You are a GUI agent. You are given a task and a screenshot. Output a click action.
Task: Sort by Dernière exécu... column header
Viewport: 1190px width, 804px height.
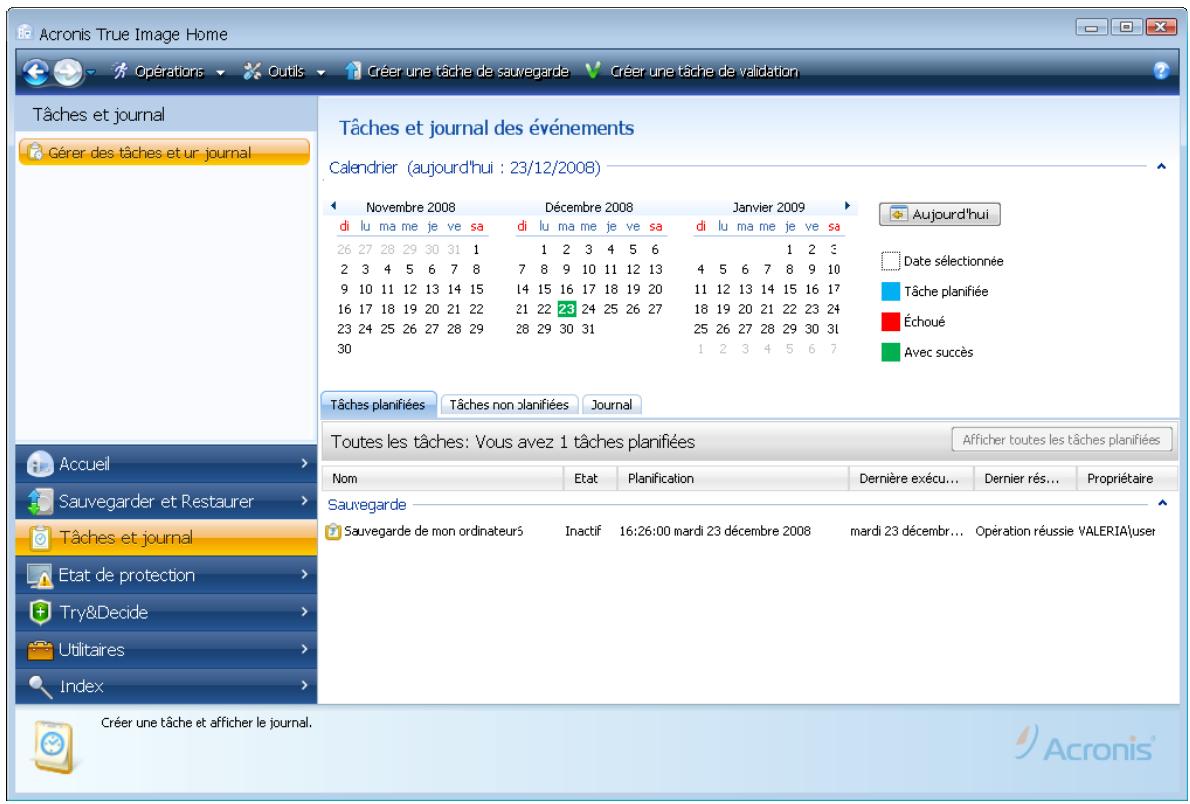(911, 478)
